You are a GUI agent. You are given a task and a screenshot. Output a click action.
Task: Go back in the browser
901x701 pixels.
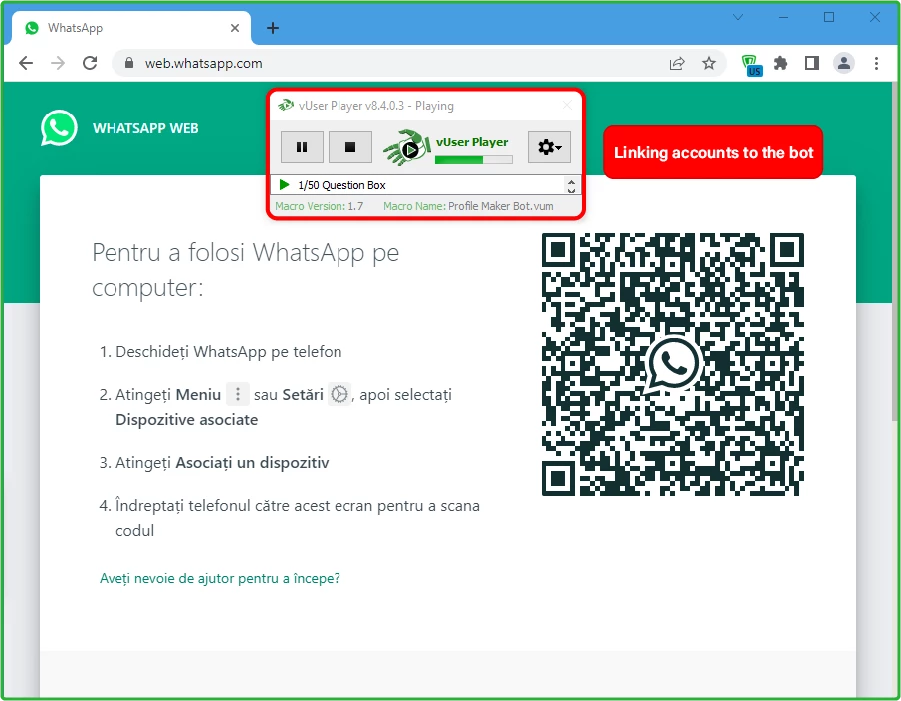(x=26, y=63)
